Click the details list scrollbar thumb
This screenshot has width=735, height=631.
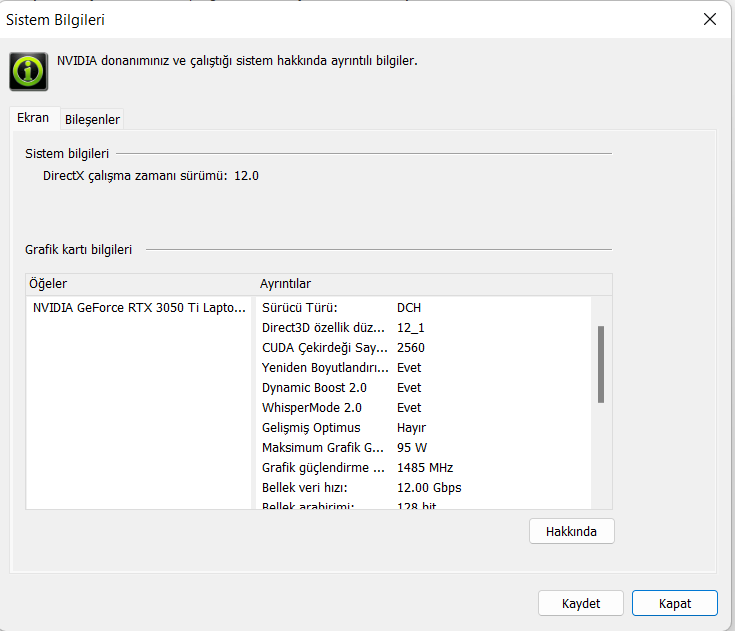coord(601,364)
